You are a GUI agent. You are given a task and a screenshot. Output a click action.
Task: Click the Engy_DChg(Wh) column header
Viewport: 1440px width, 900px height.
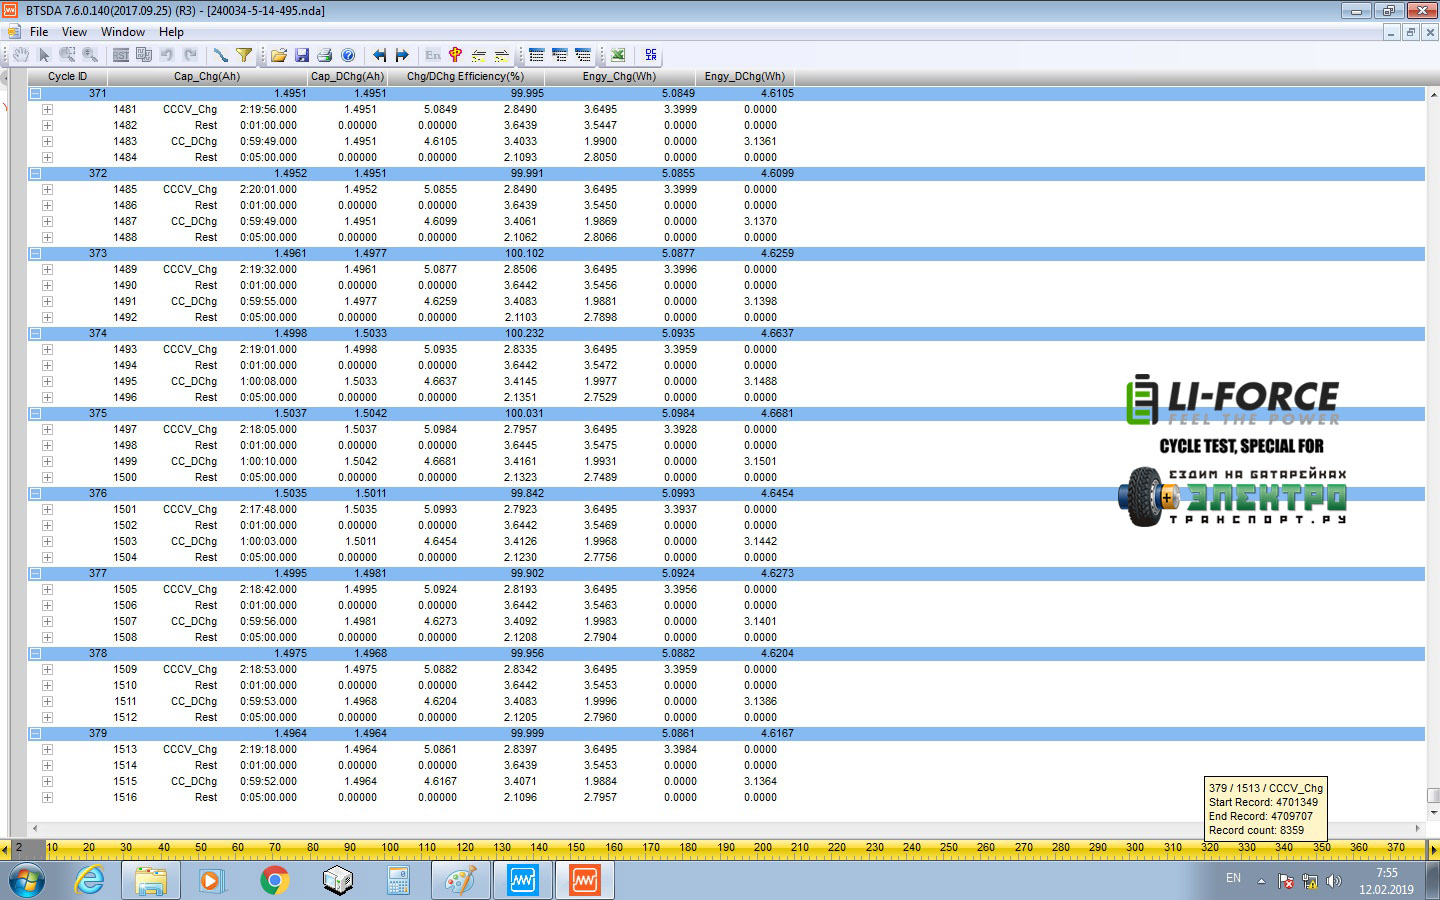745,76
